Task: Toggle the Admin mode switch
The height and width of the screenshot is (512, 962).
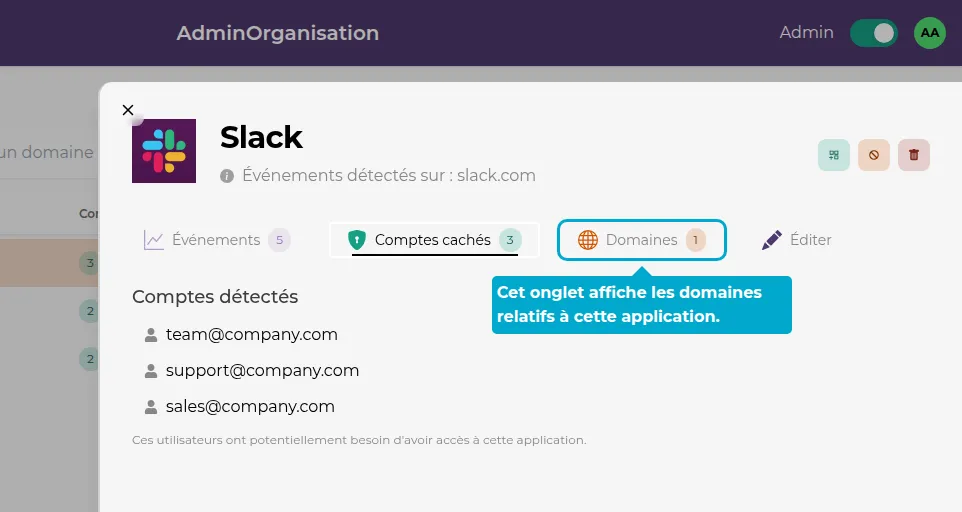Action: (874, 33)
